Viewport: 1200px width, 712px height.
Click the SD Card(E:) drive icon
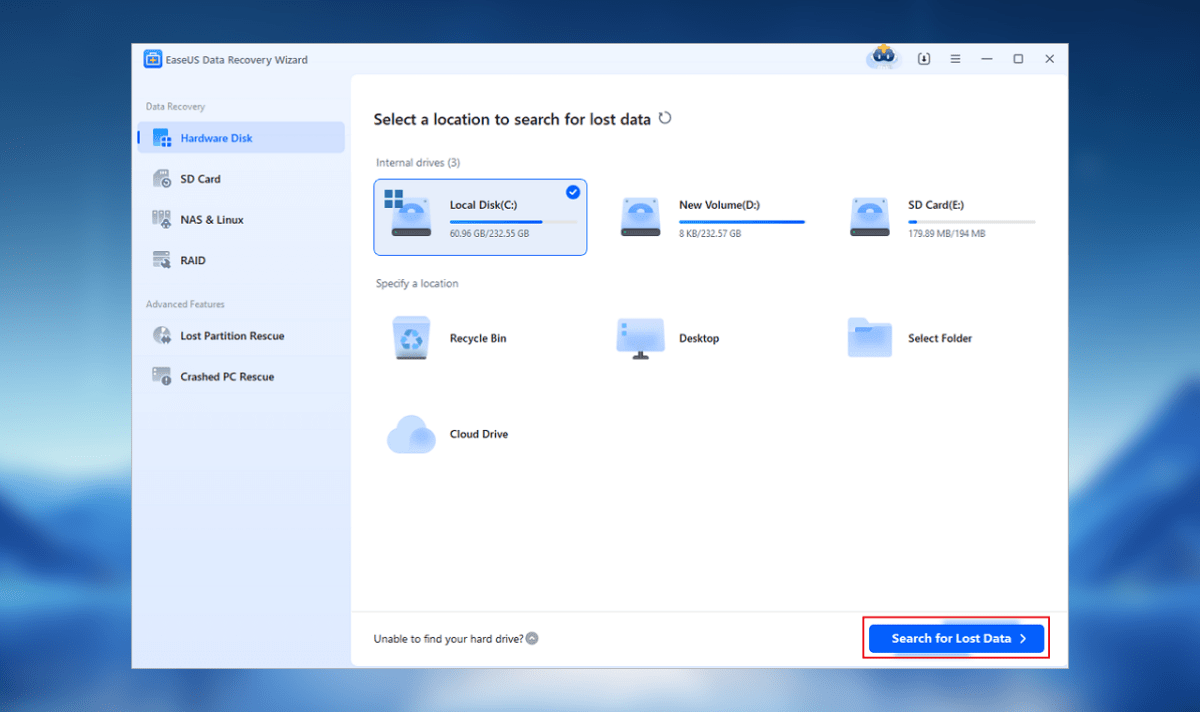click(869, 216)
